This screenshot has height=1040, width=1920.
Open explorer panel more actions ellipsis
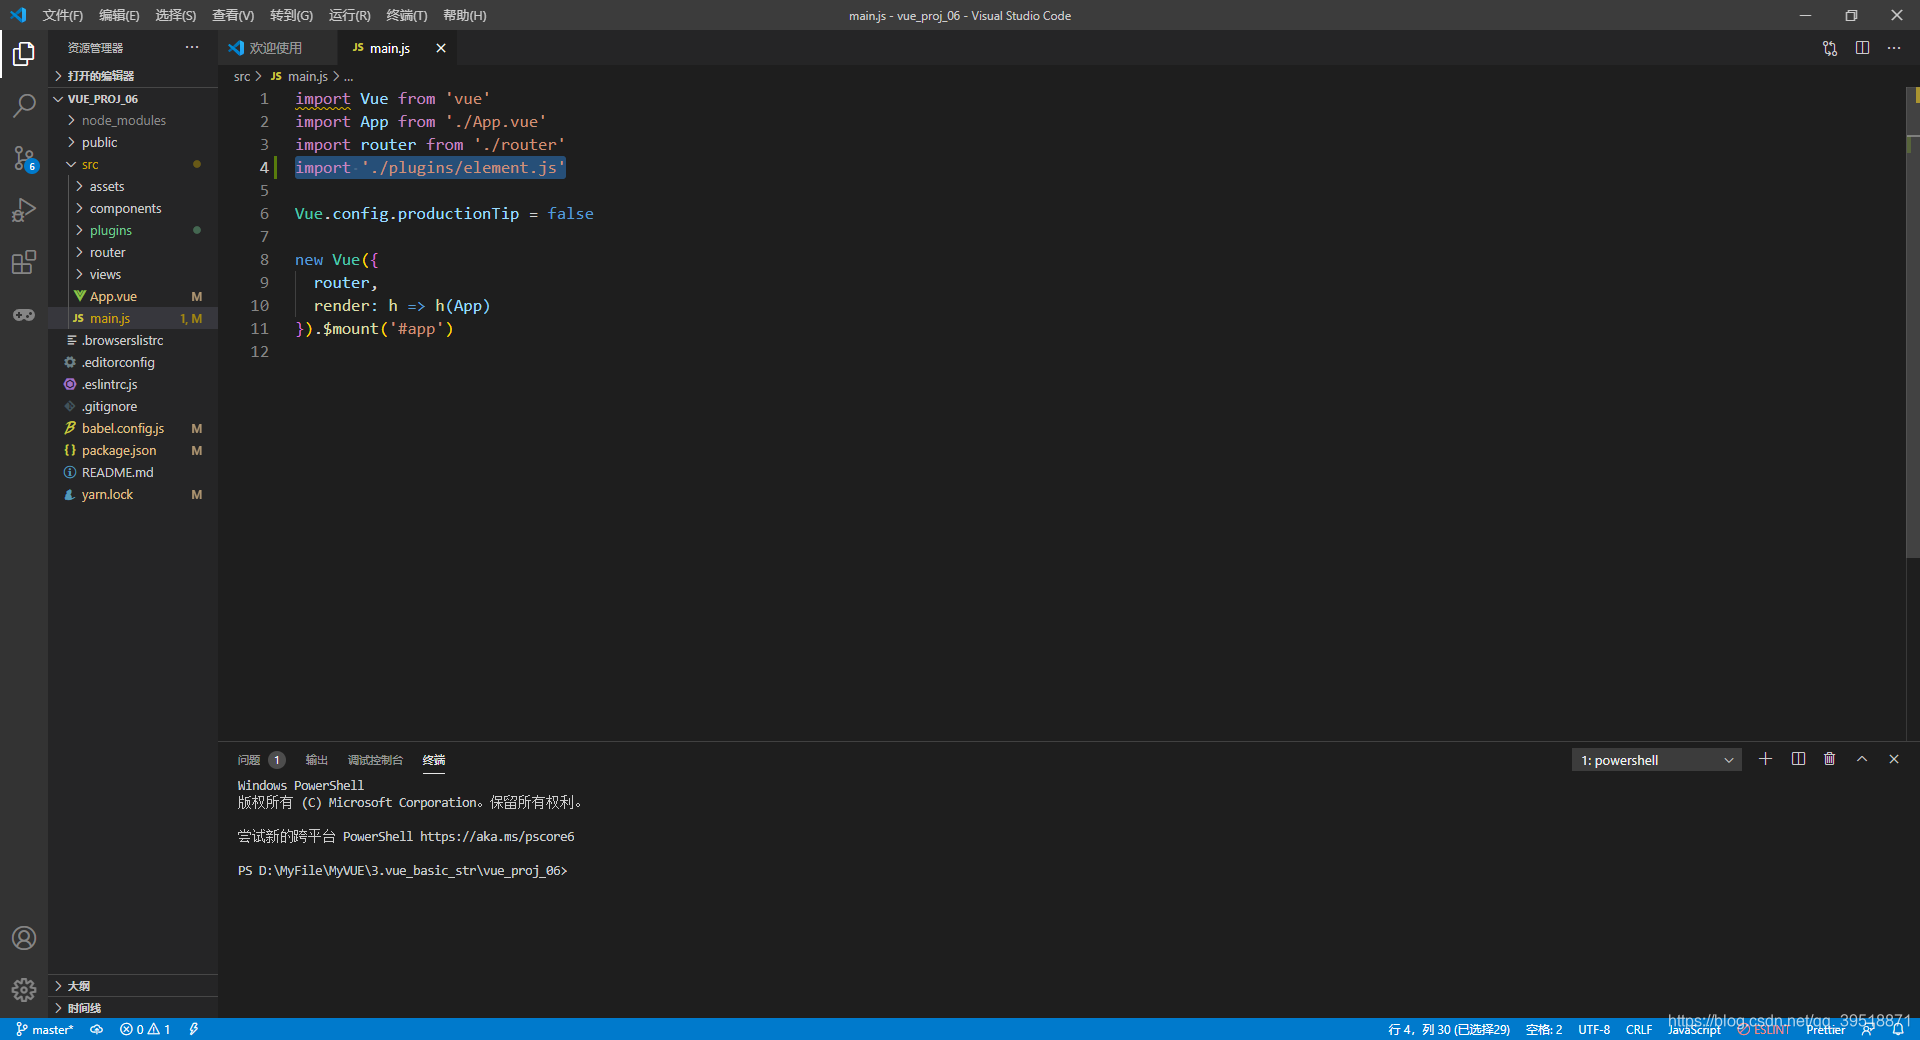(x=192, y=47)
